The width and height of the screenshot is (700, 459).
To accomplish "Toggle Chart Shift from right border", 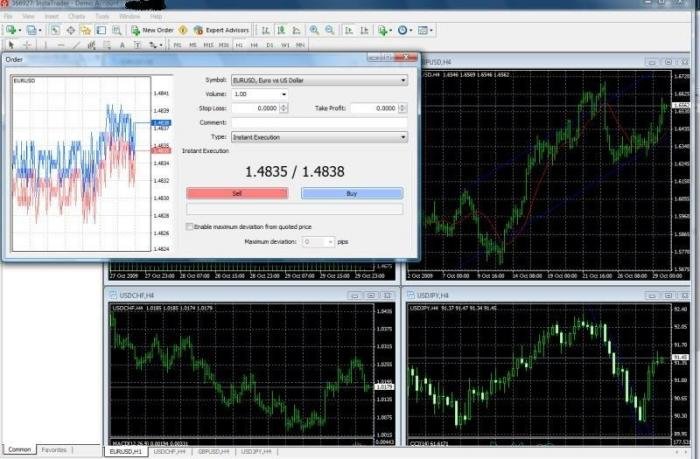I will (x=364, y=30).
